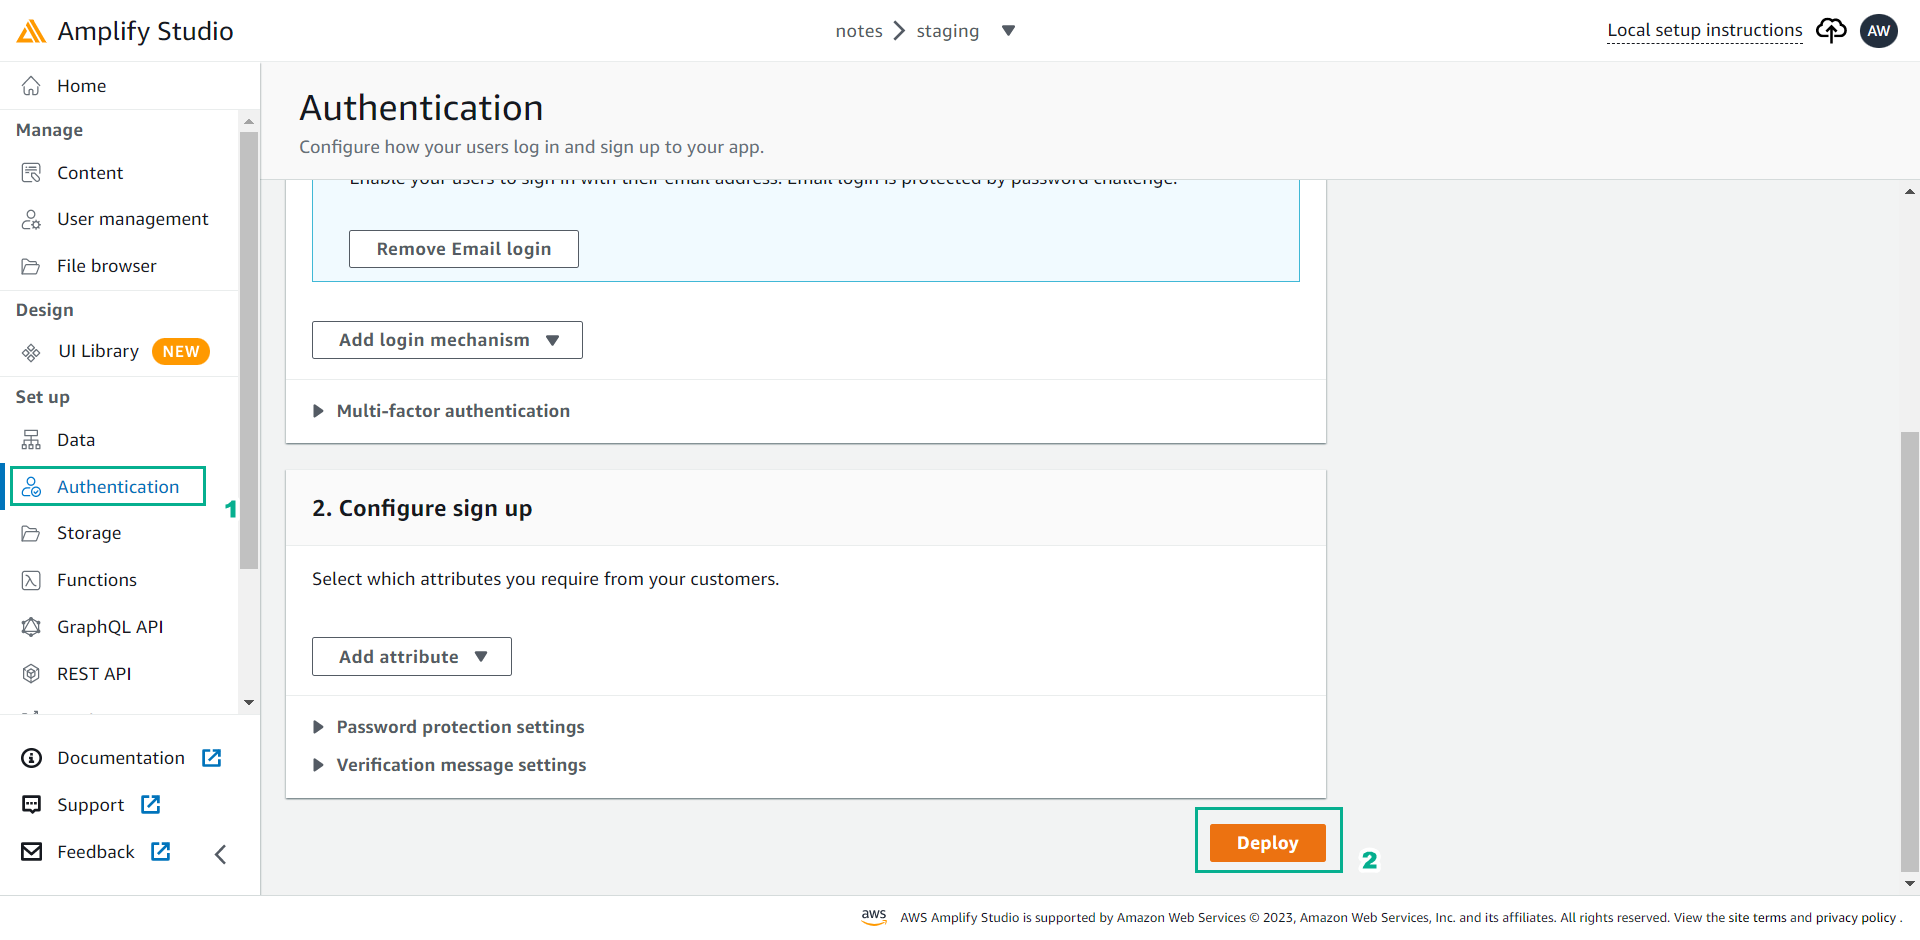Select Authentication in sidebar
This screenshot has width=1920, height=940.
118,487
